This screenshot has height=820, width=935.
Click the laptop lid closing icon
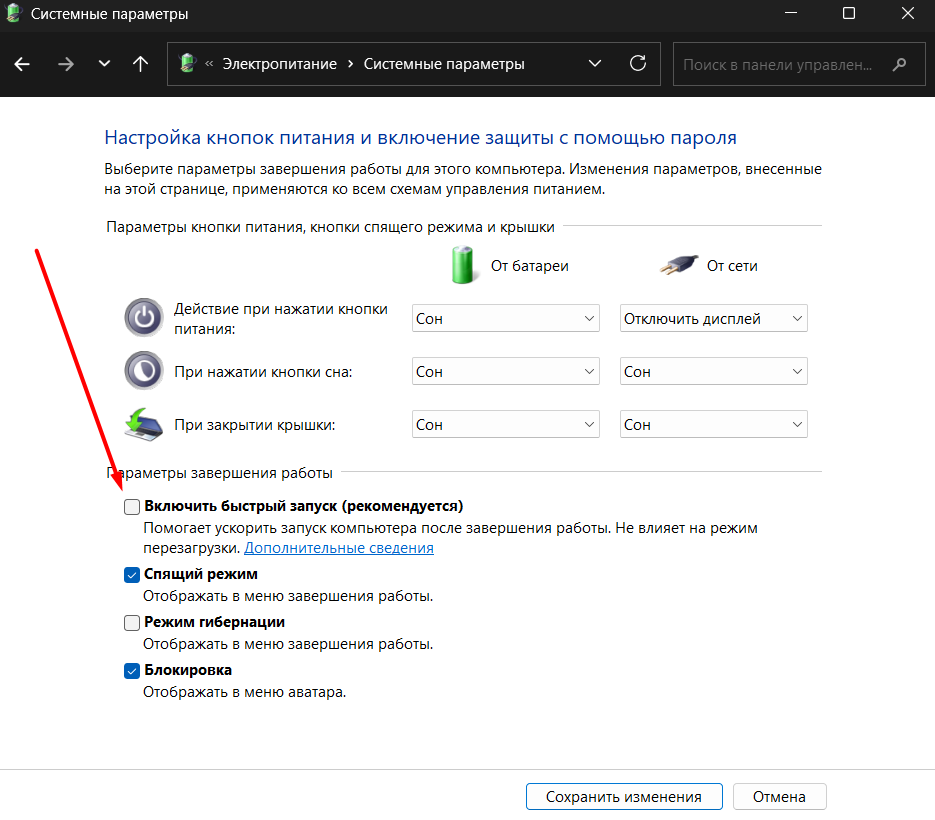click(x=142, y=424)
